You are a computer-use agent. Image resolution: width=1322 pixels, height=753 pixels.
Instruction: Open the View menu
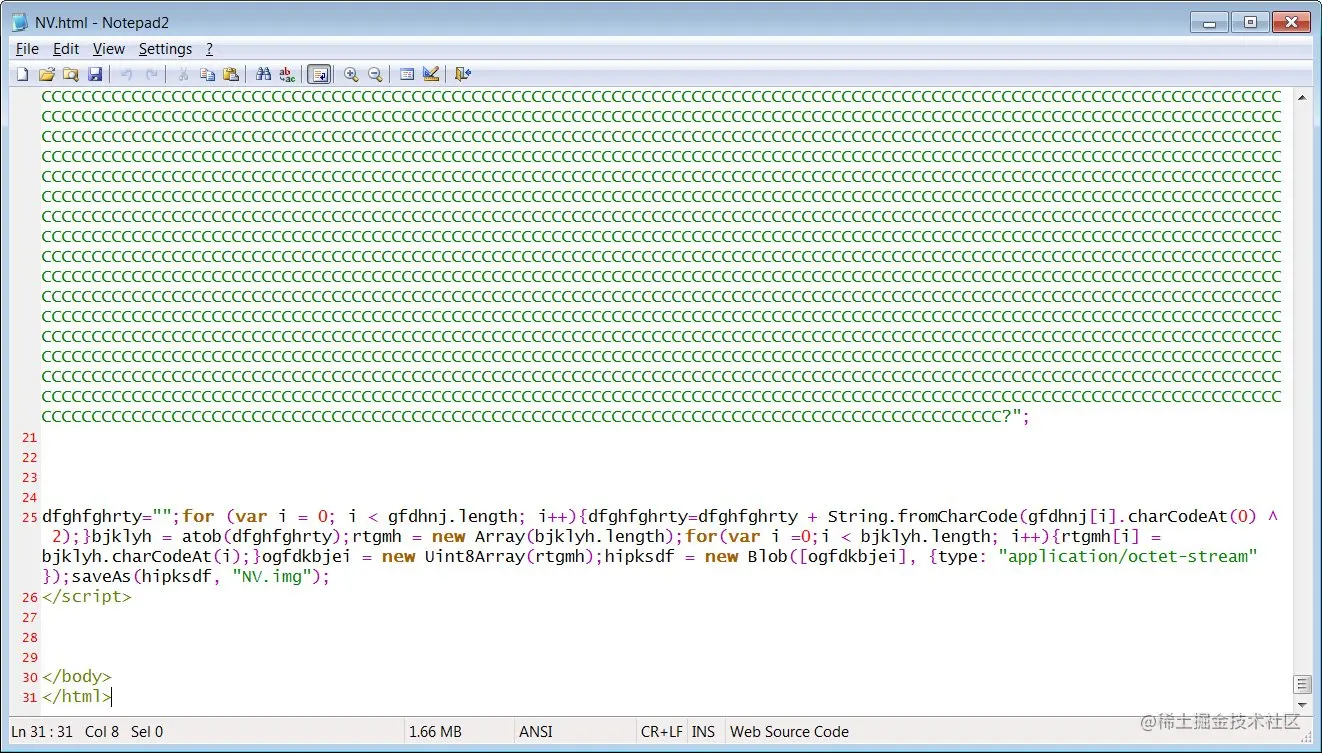[x=109, y=48]
